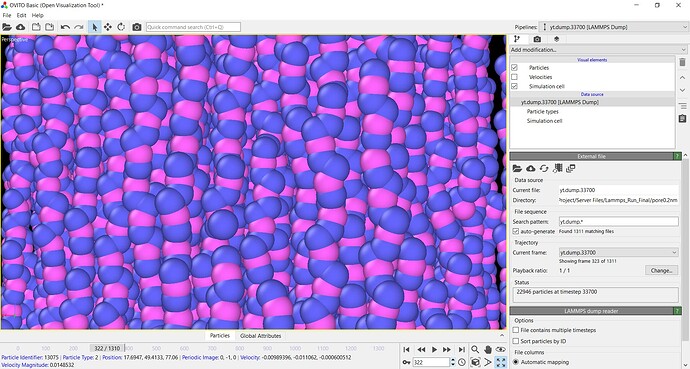Image resolution: width=690 pixels, height=369 pixels.
Task: Click the Change... playback ratio button
Action: [661, 270]
